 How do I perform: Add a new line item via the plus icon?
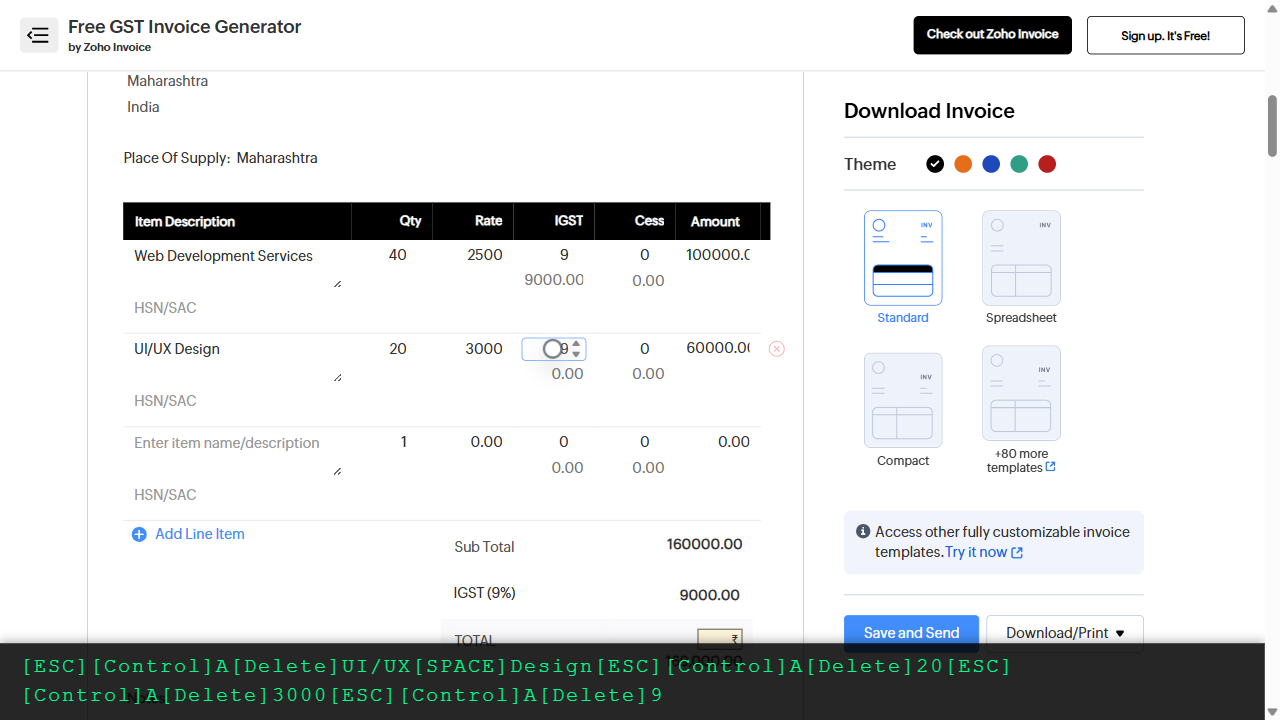(139, 534)
